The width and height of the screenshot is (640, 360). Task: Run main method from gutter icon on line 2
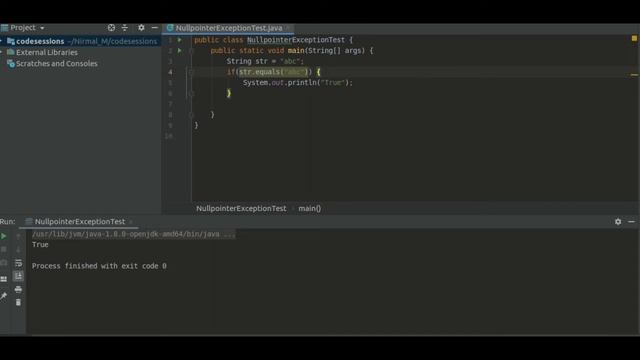180,51
